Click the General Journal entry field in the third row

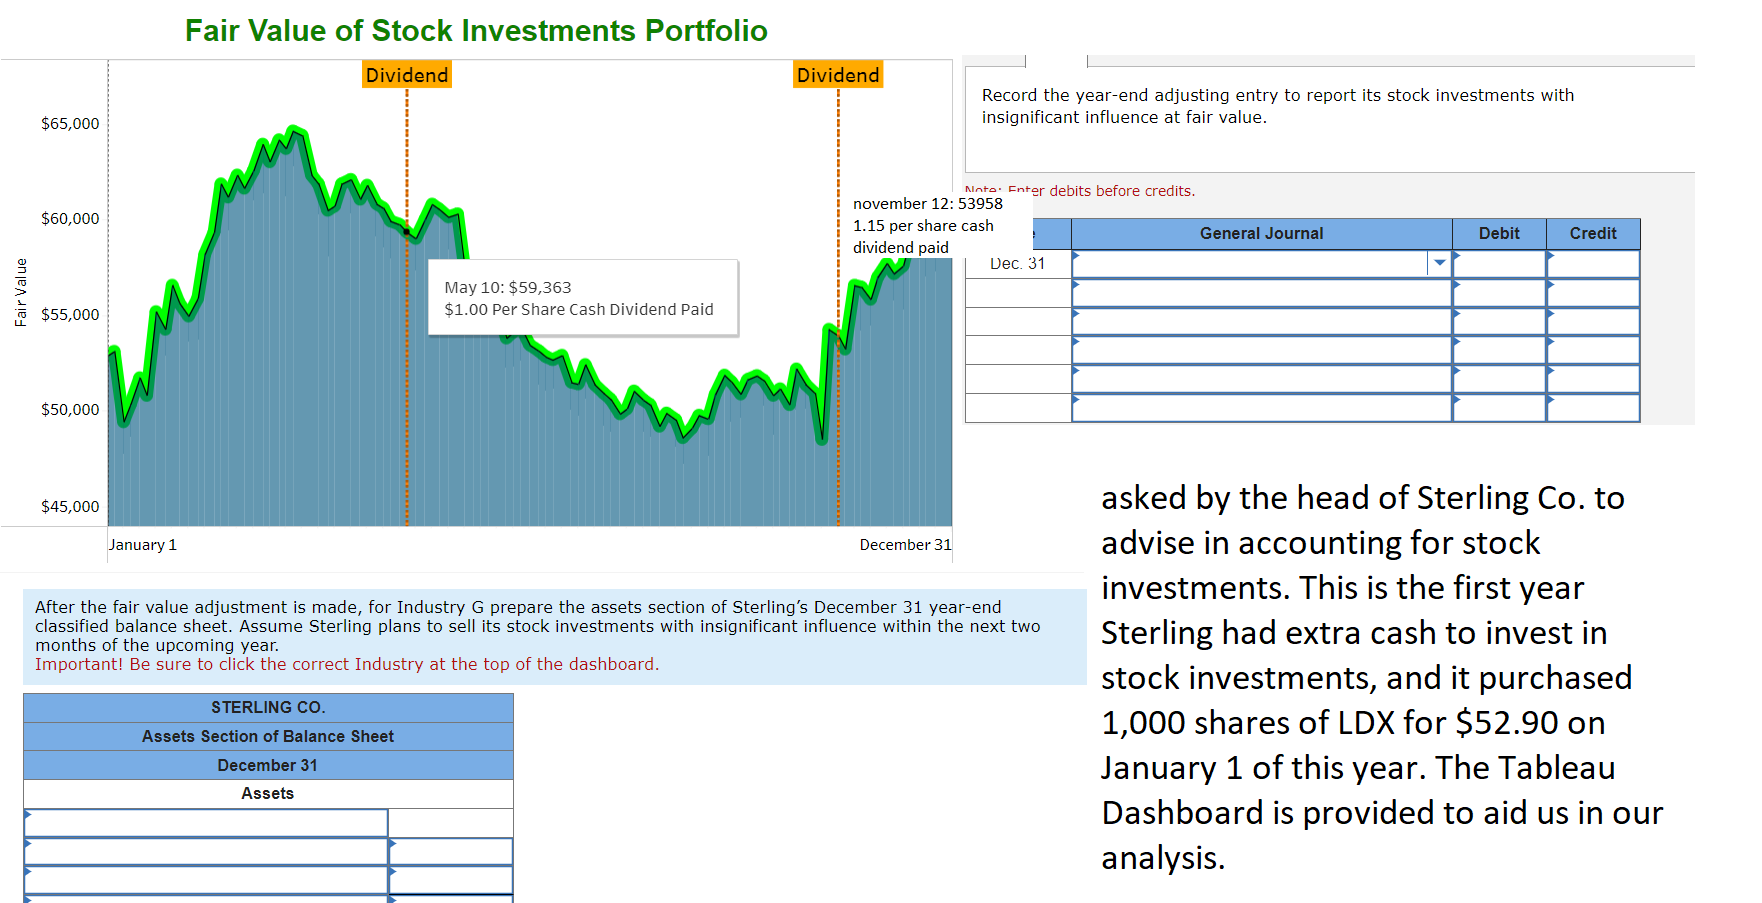tap(1260, 321)
